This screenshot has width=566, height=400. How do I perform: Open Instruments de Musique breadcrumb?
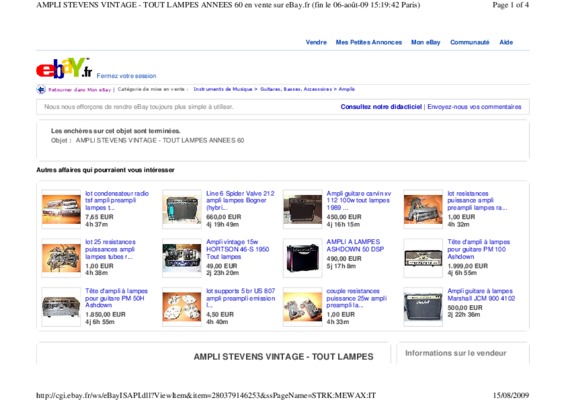click(223, 89)
